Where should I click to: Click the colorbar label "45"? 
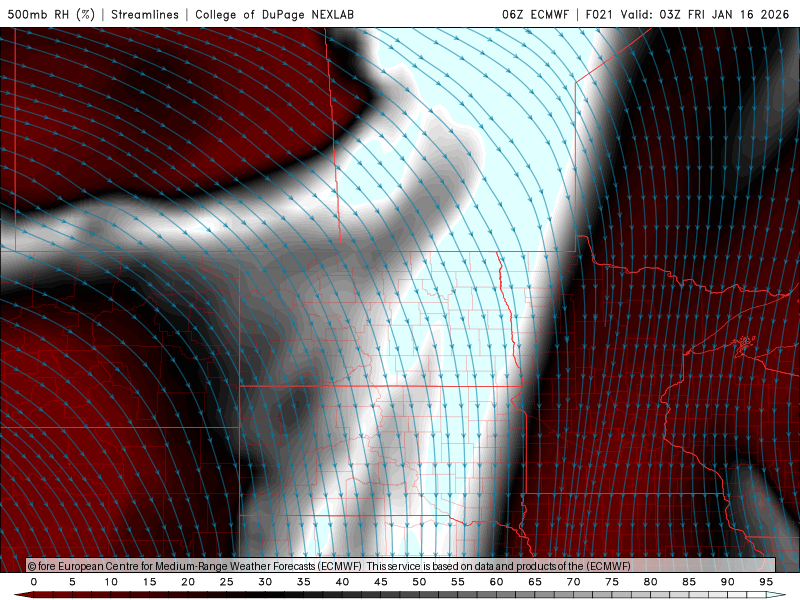point(381,582)
